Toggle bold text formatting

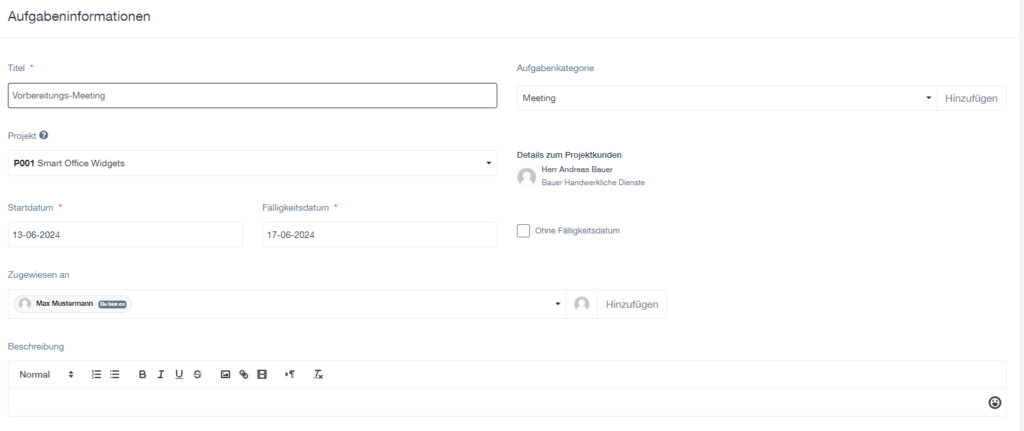(x=143, y=374)
